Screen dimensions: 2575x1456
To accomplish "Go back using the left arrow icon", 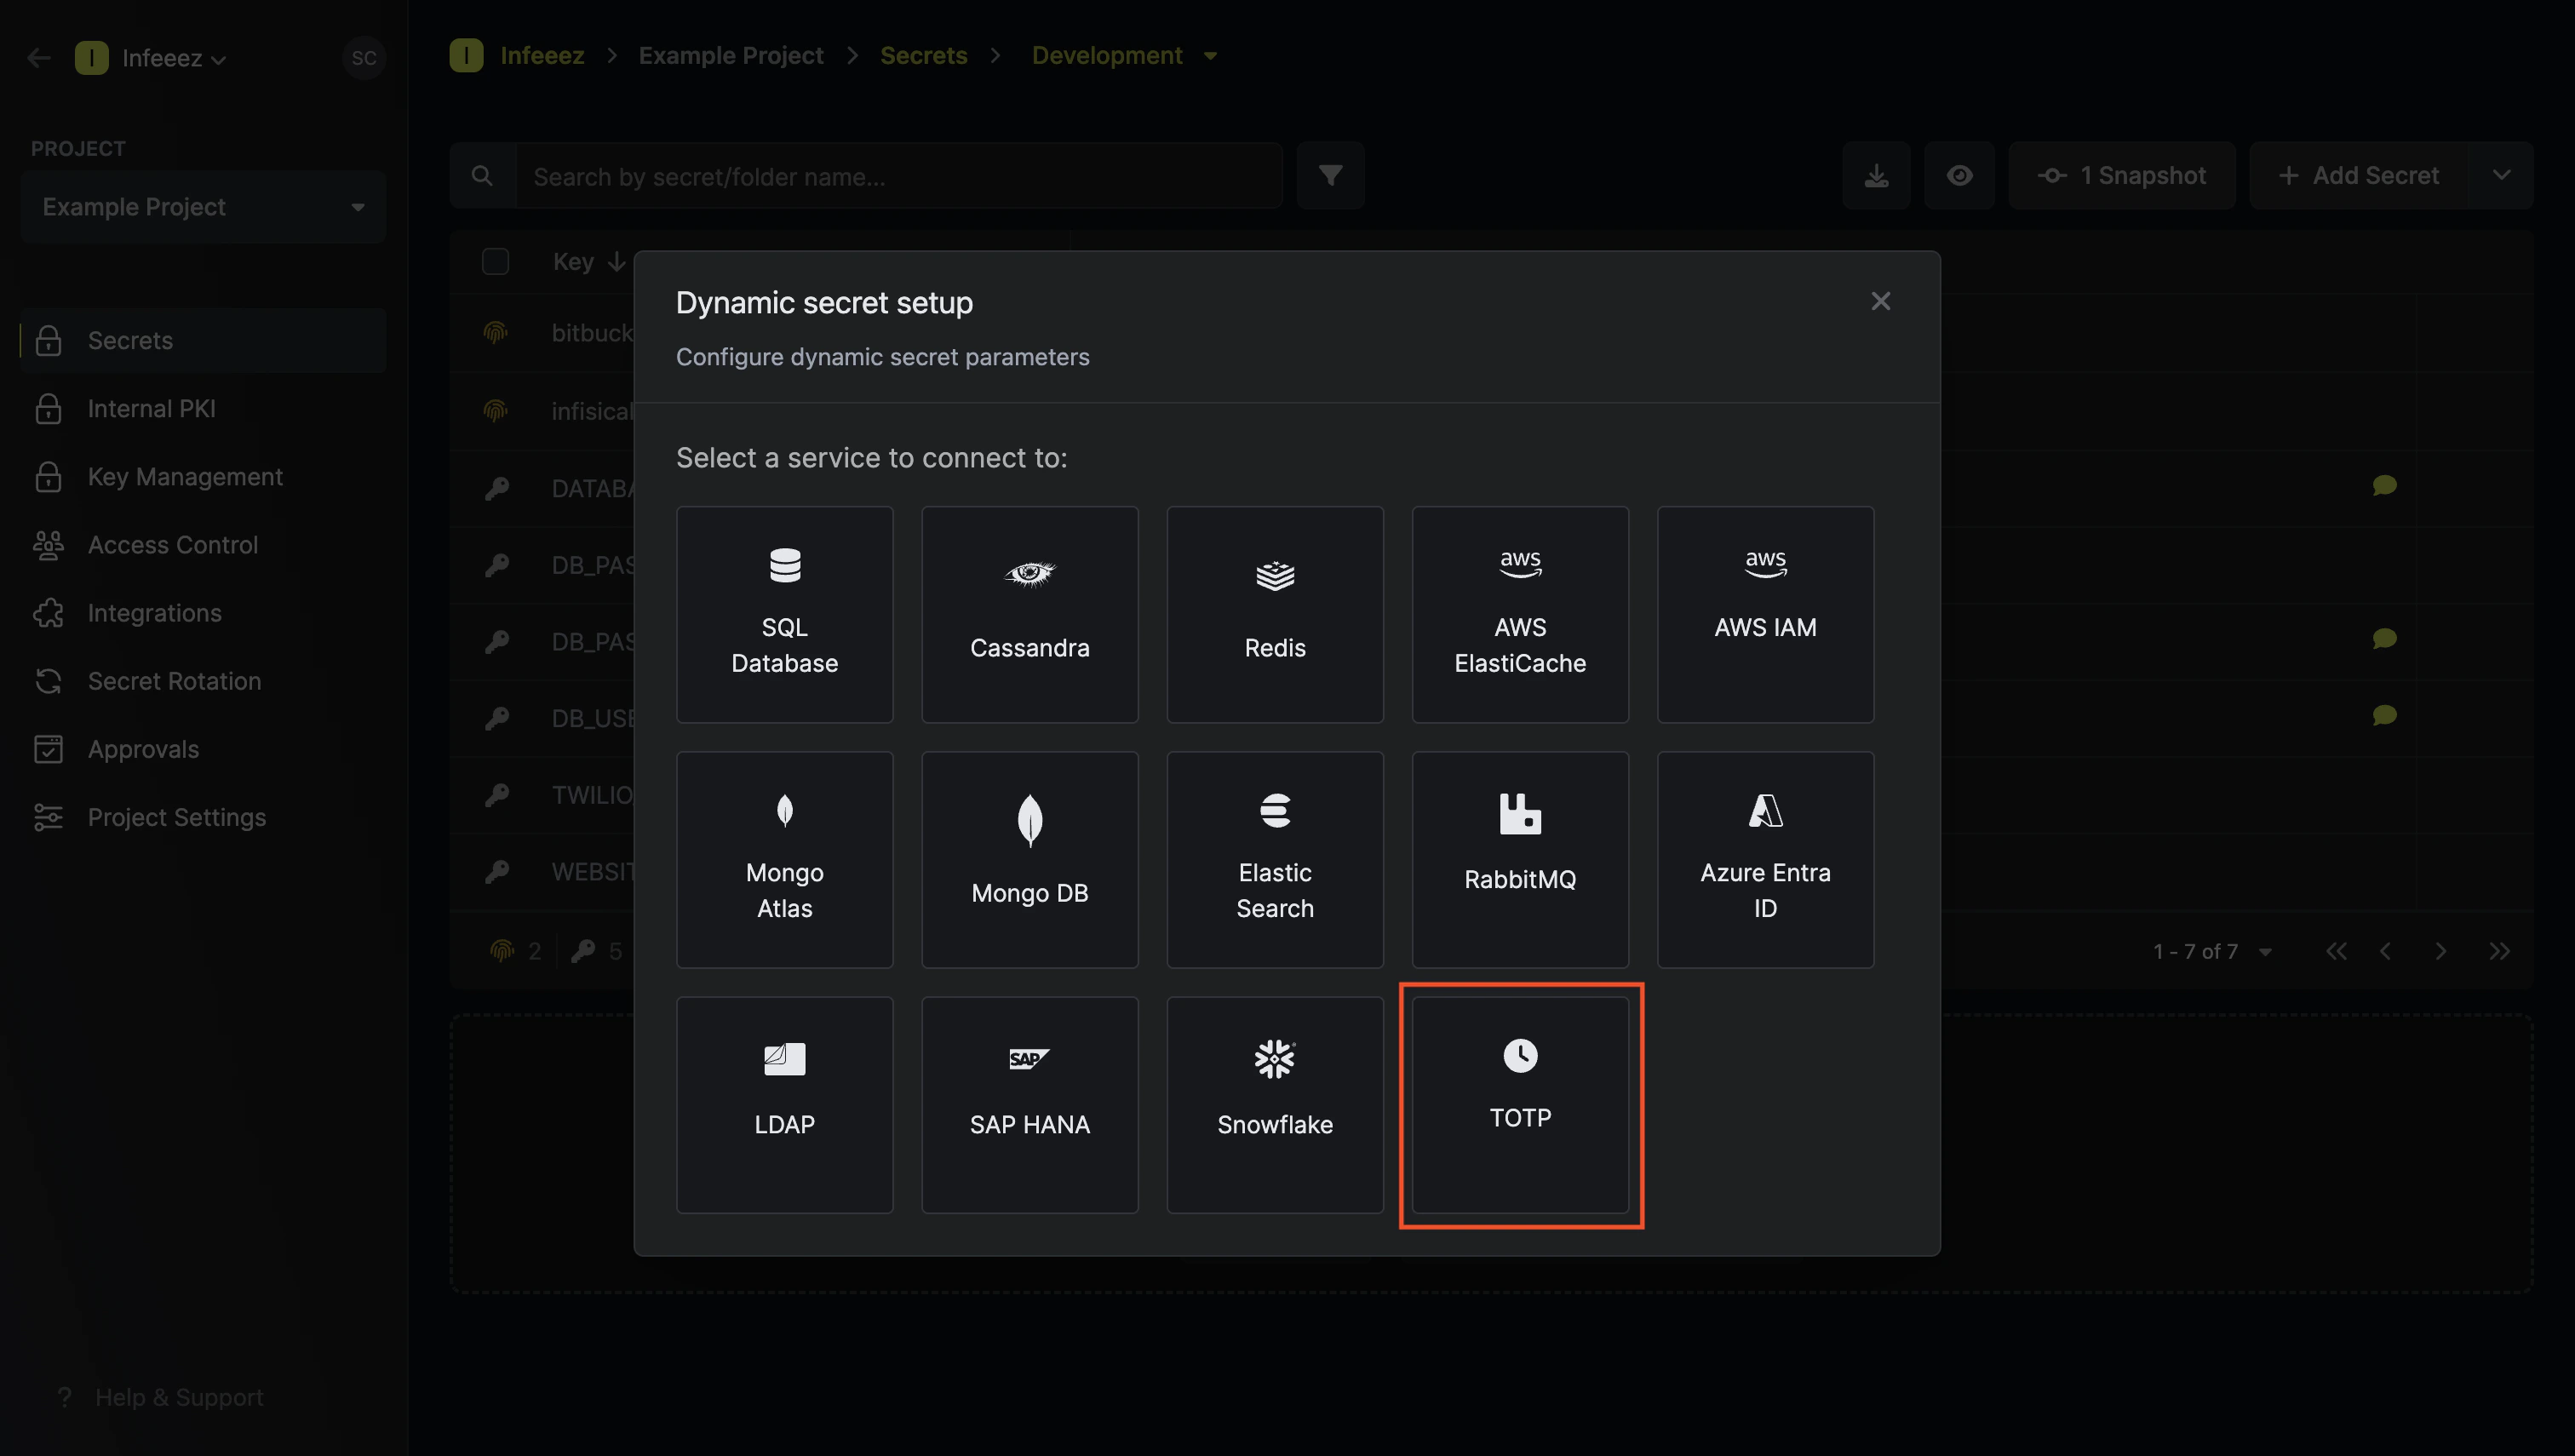I will [x=39, y=58].
